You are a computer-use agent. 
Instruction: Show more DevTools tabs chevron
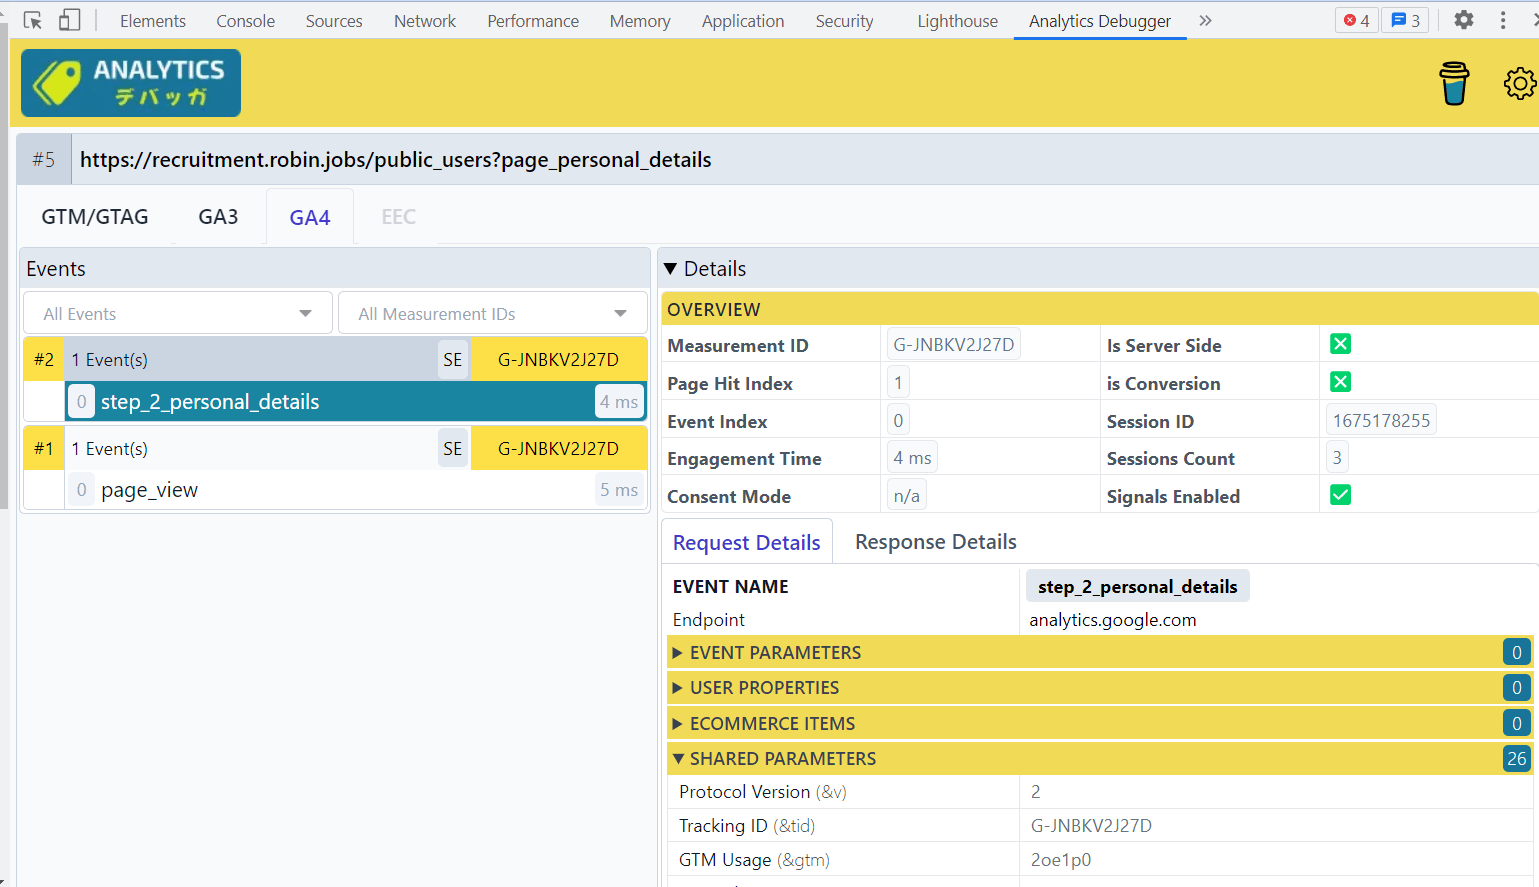(x=1205, y=20)
